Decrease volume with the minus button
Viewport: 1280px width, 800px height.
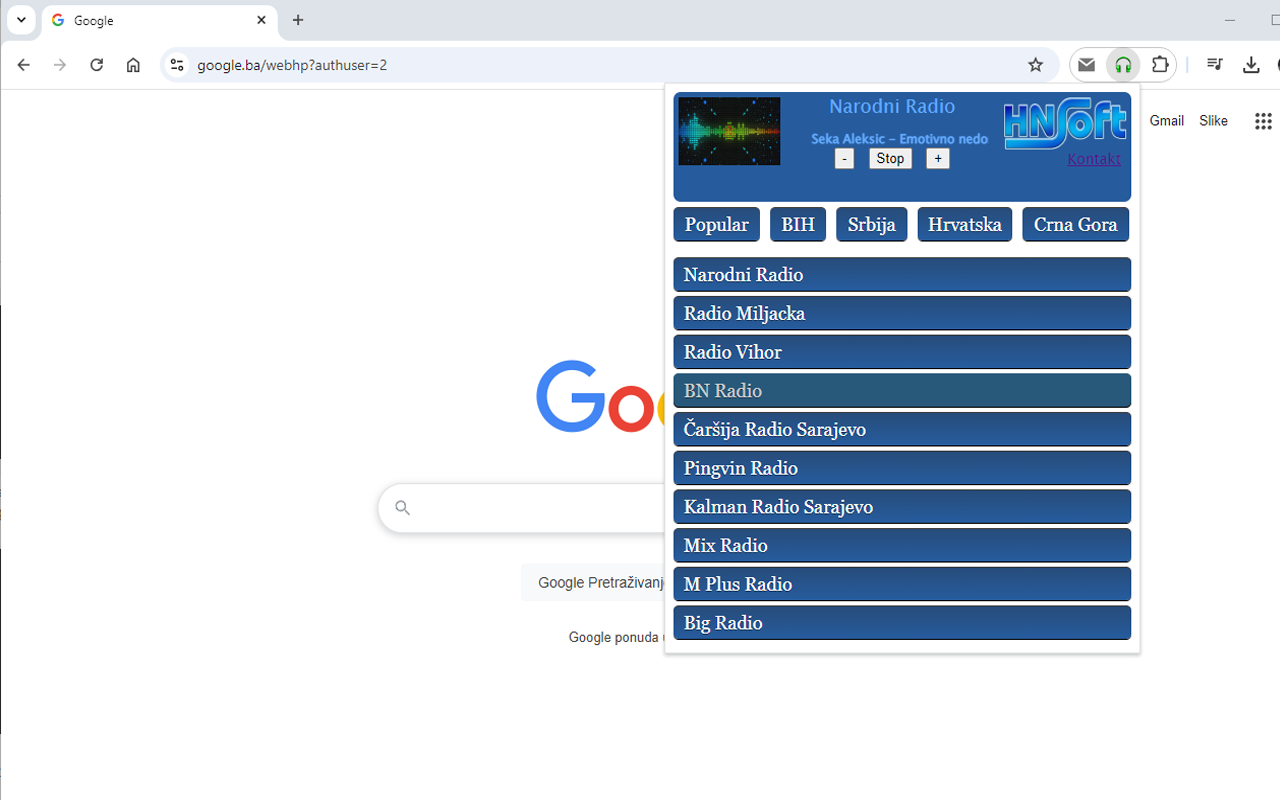click(x=844, y=159)
